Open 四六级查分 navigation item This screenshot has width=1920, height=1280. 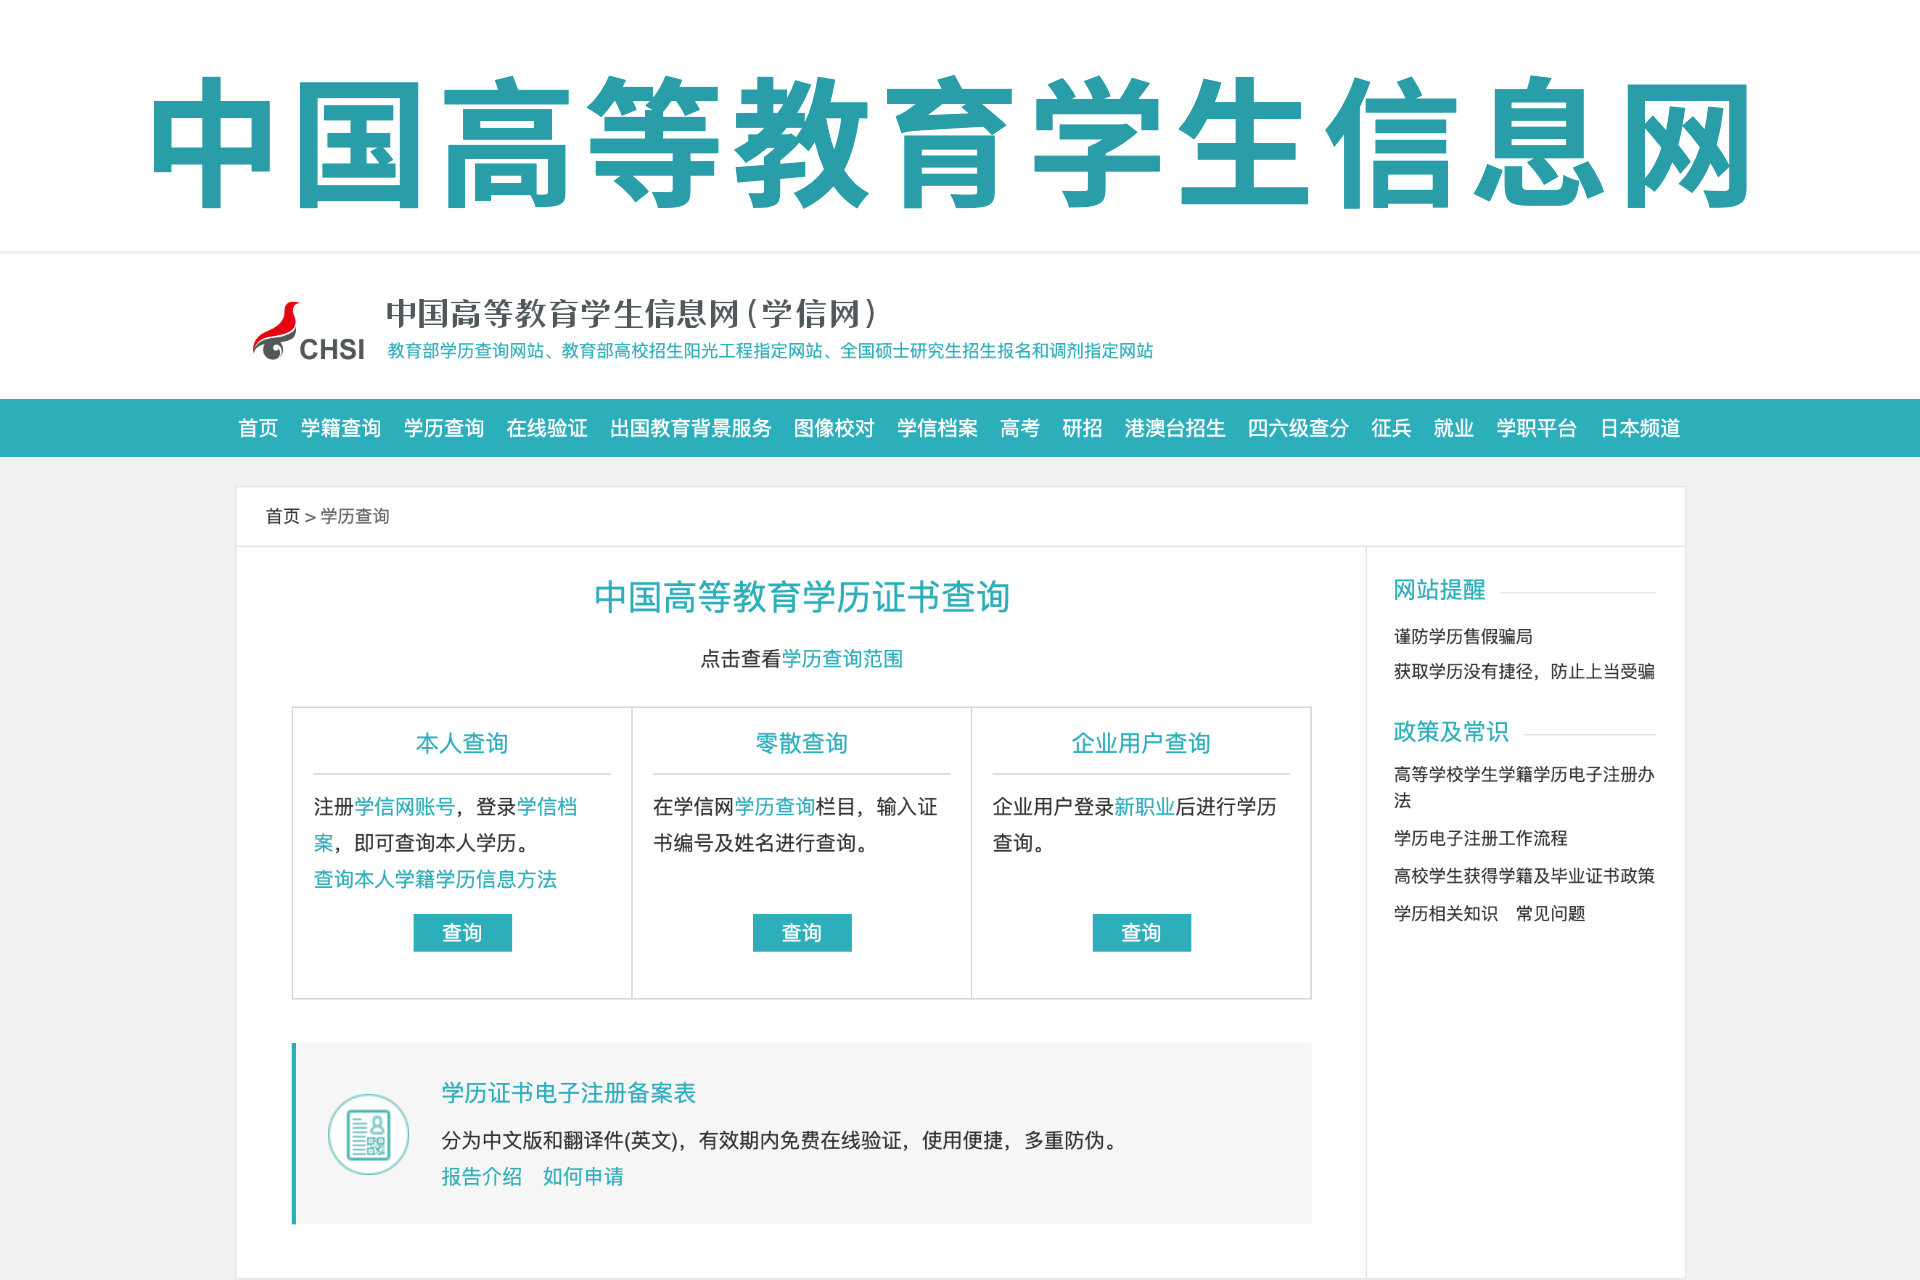(x=1298, y=428)
